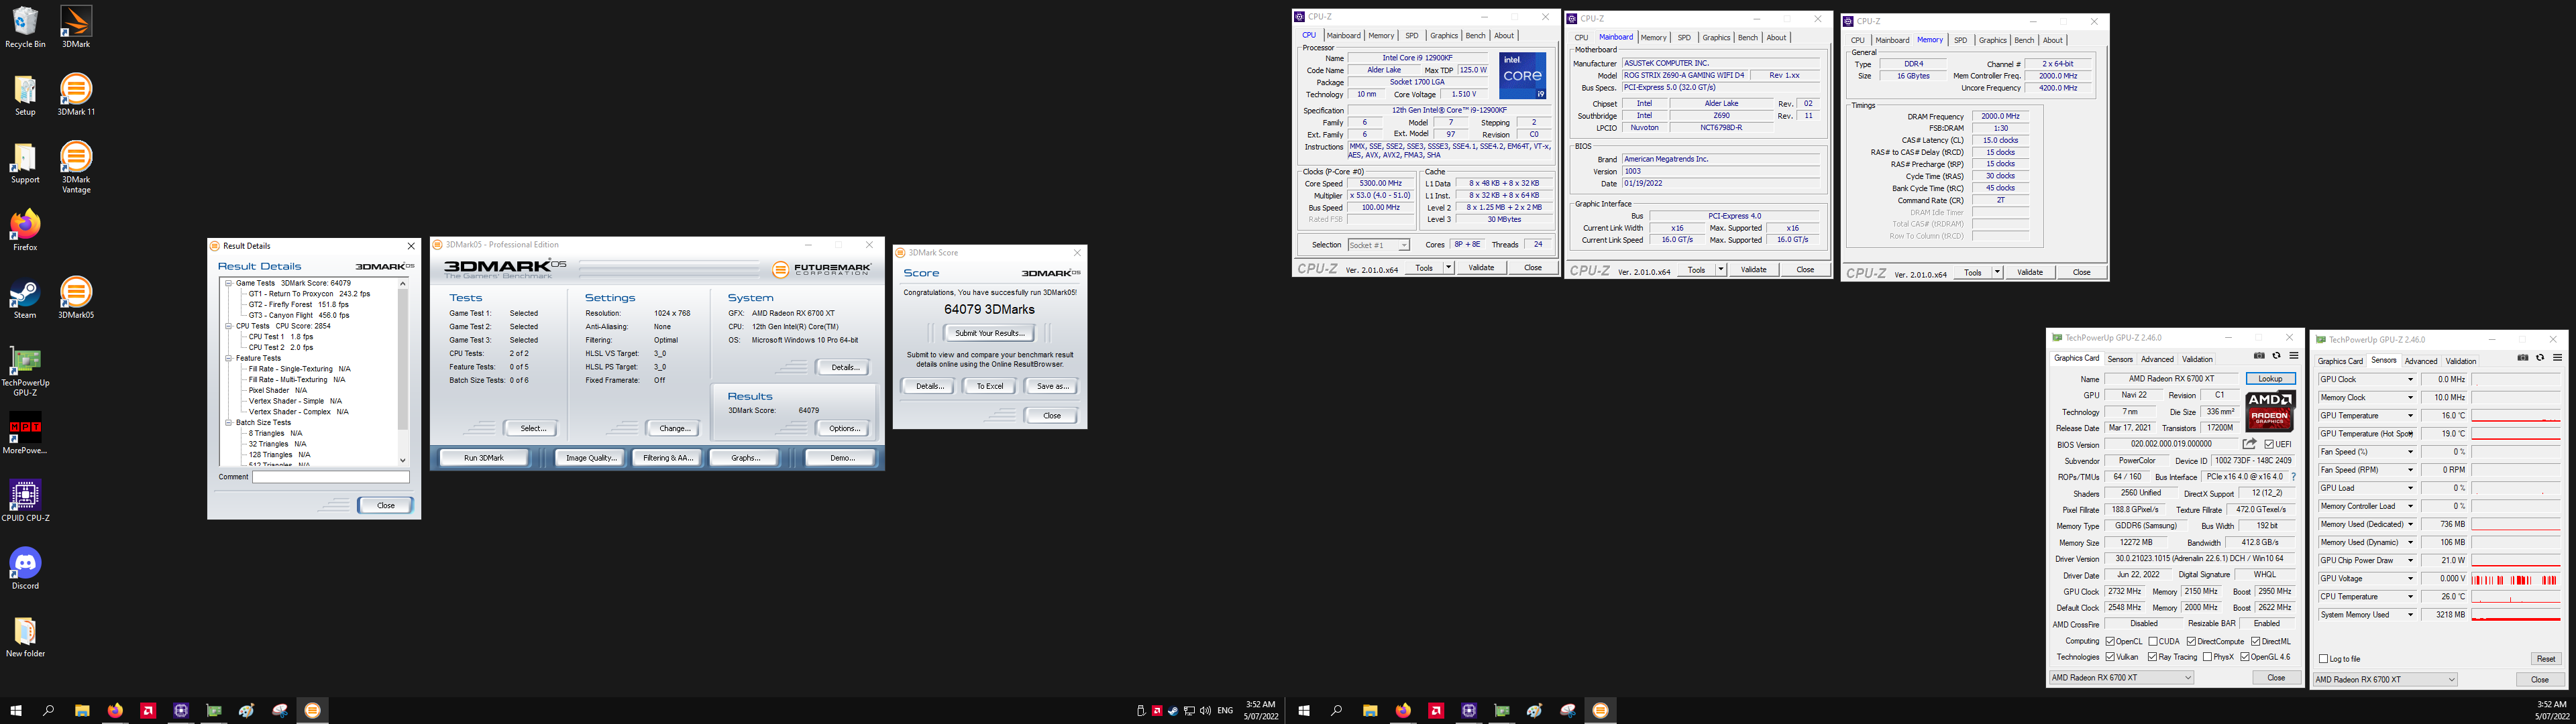Open Validation tab in GPU-Z Sensors window
The image size is (2576, 724).
(2460, 361)
